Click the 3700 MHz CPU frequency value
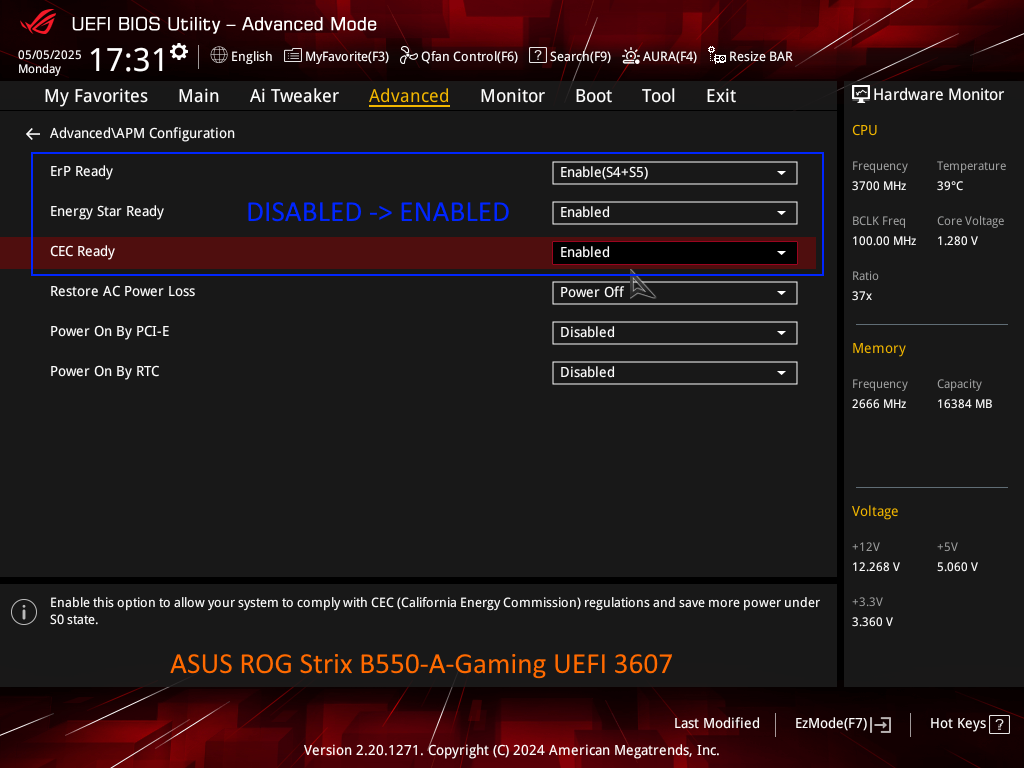Viewport: 1024px width, 768px height. pos(879,186)
